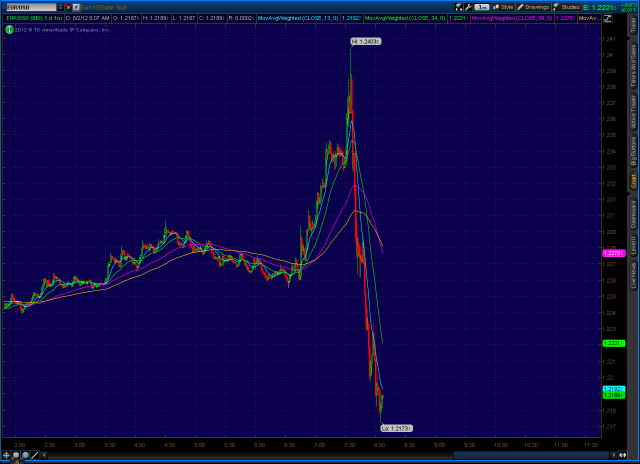
Task: Click the Hi: 1.2403 price bubble
Action: 366,41
